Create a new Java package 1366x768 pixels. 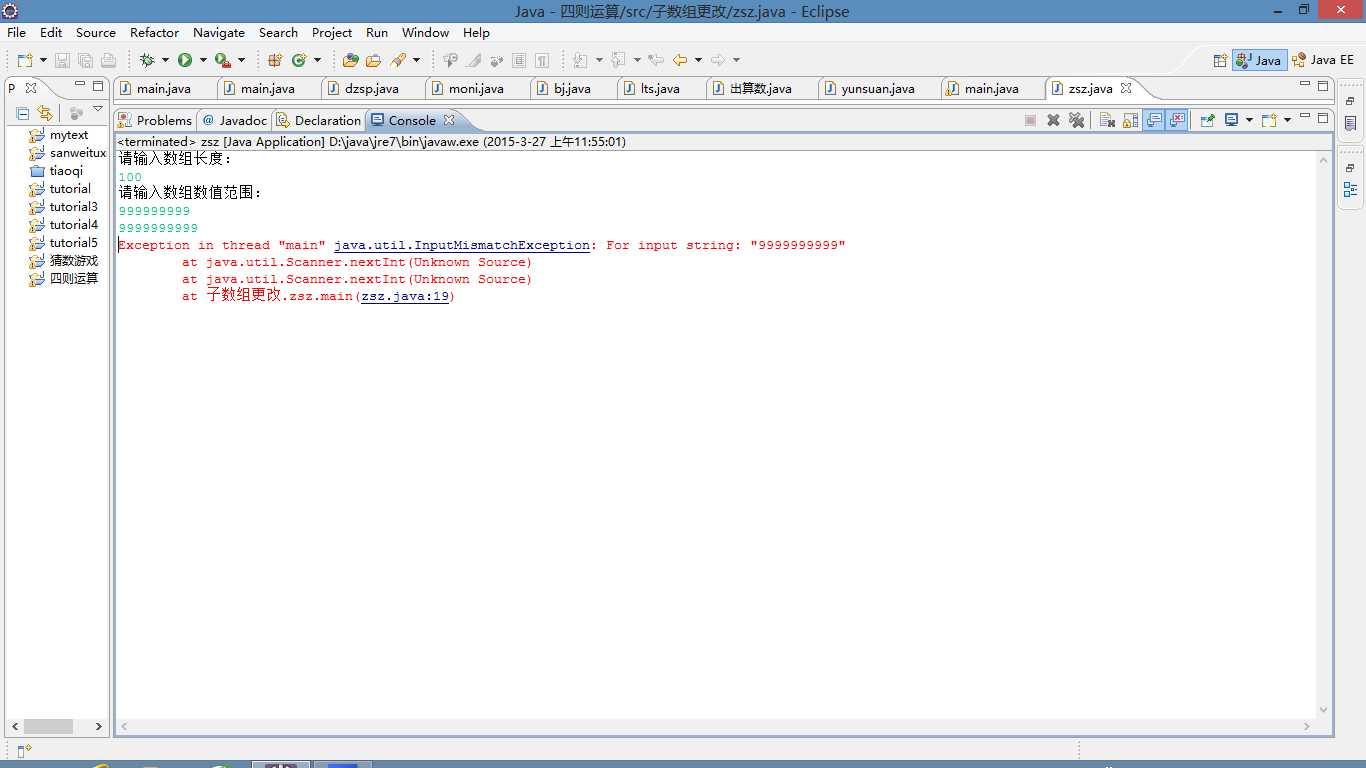tap(275, 61)
